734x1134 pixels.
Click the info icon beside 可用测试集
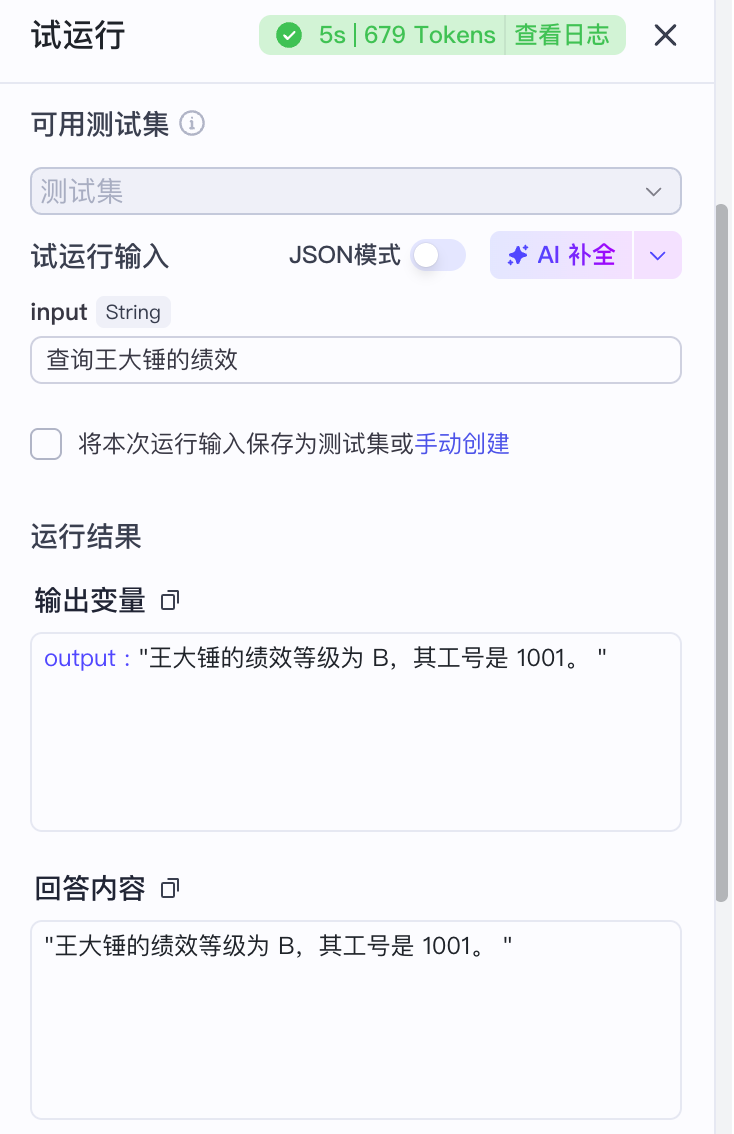(x=191, y=124)
